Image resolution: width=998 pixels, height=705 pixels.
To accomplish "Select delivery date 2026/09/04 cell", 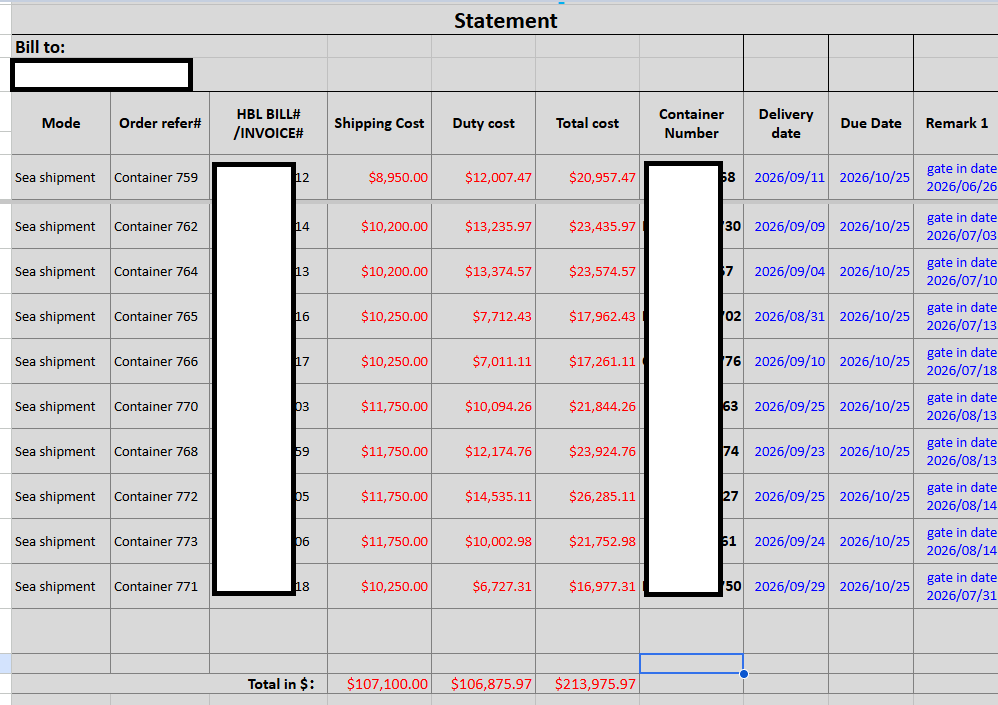I will (x=786, y=271).
